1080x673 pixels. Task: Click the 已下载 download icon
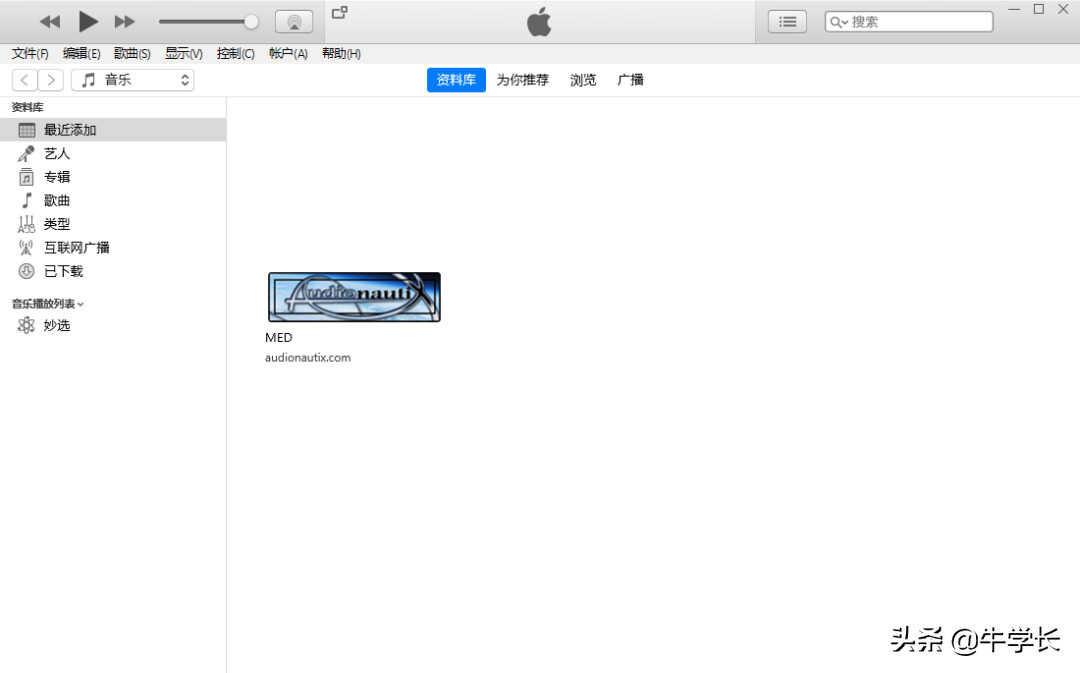pos(26,271)
